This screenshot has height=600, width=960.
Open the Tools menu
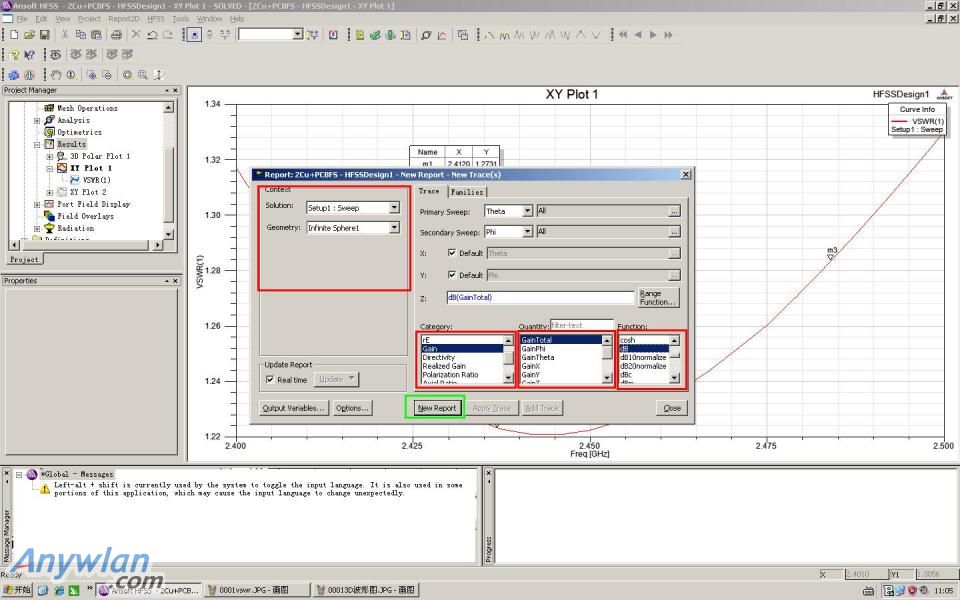[x=181, y=19]
